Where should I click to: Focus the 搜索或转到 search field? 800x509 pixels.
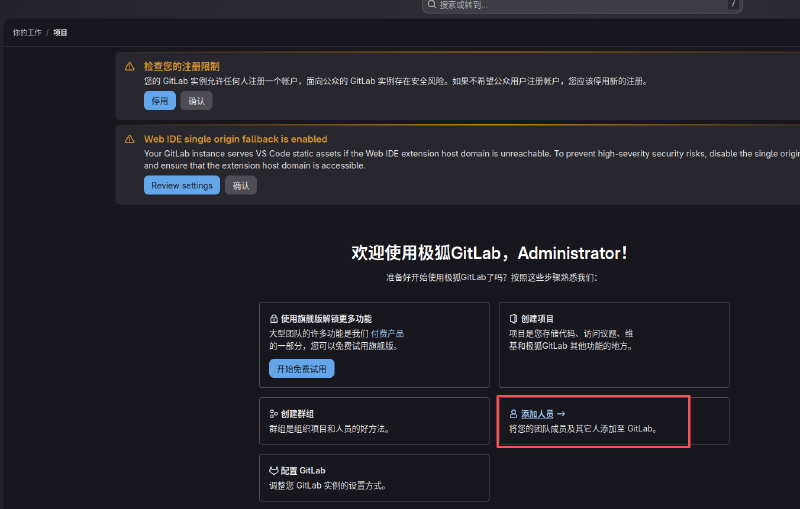582,5
